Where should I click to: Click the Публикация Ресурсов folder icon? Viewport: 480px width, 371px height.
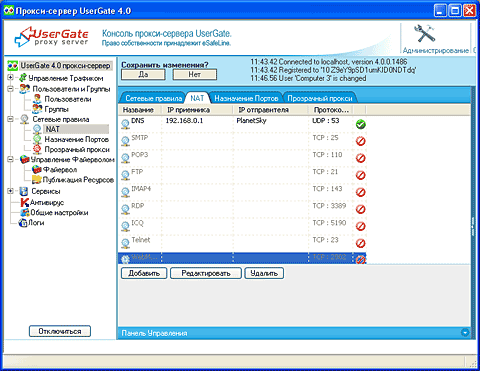tap(37, 180)
